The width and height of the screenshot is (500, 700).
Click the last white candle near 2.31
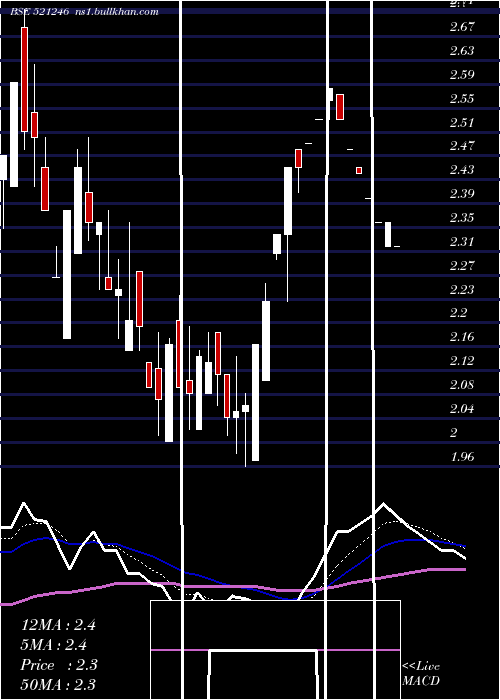tap(388, 234)
